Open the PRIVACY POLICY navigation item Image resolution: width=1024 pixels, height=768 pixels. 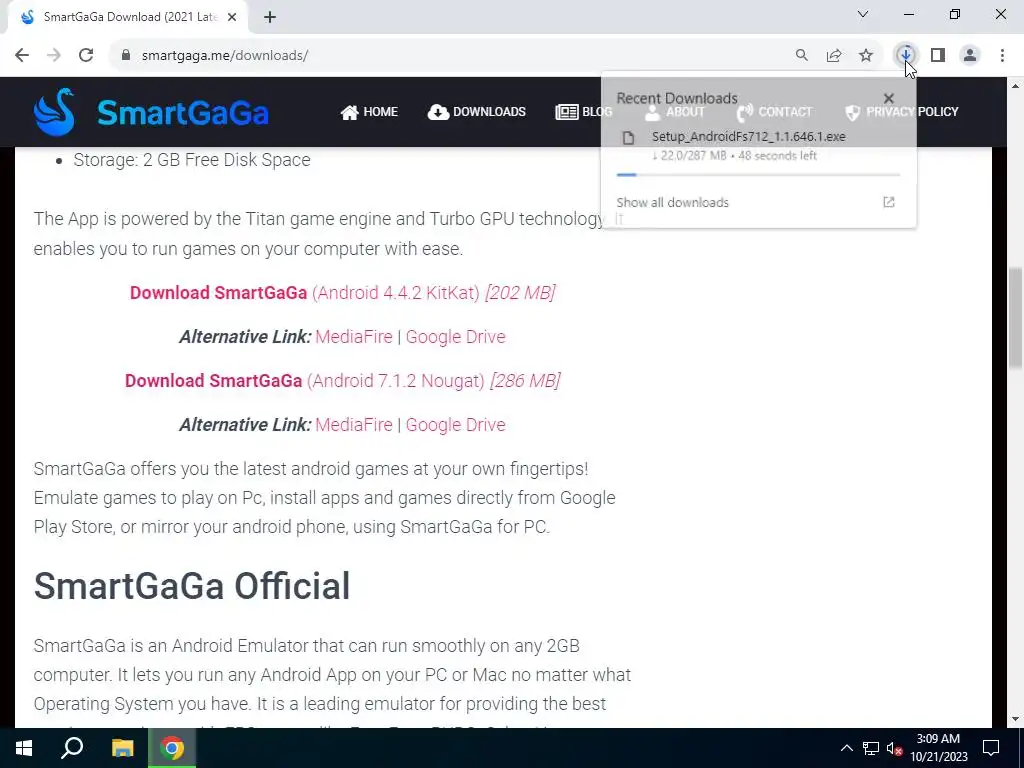coord(901,112)
